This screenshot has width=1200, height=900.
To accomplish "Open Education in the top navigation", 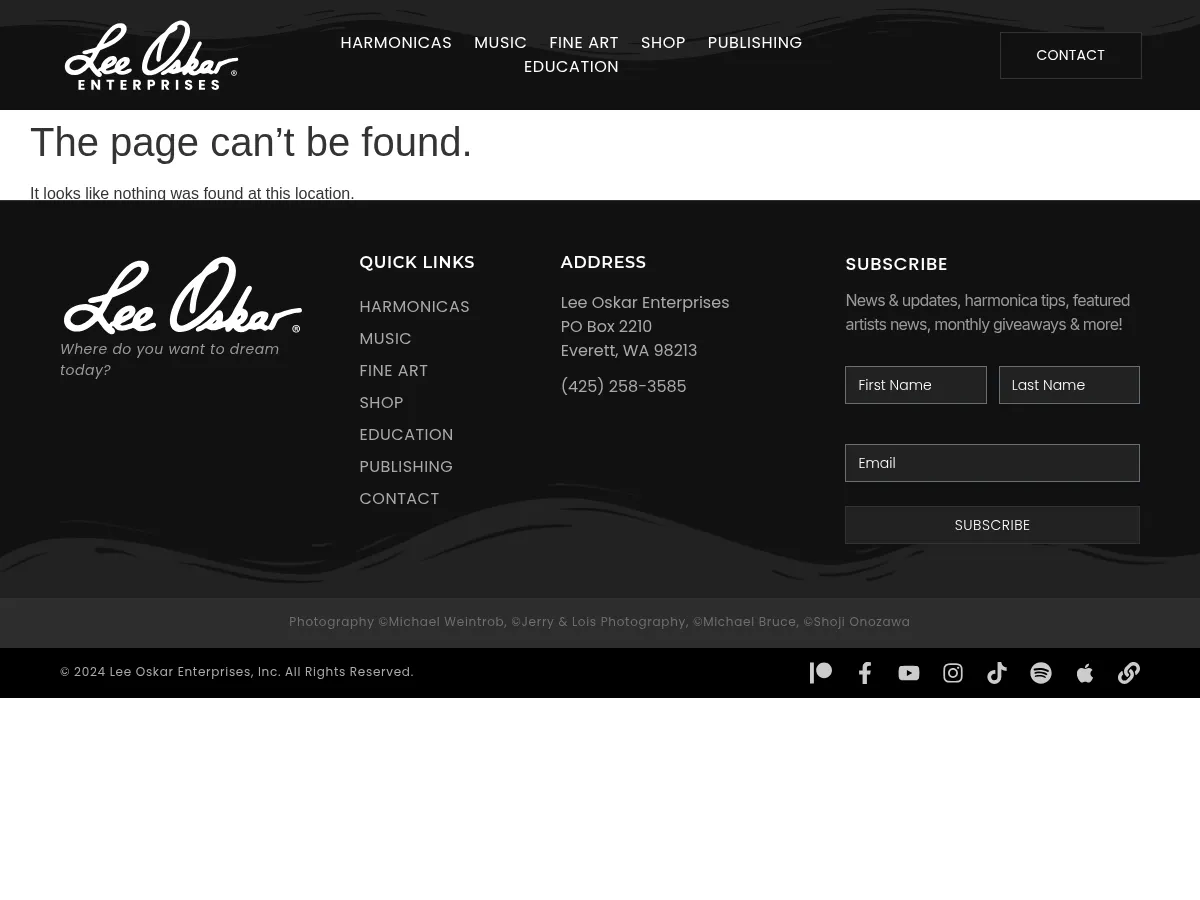I will point(571,67).
